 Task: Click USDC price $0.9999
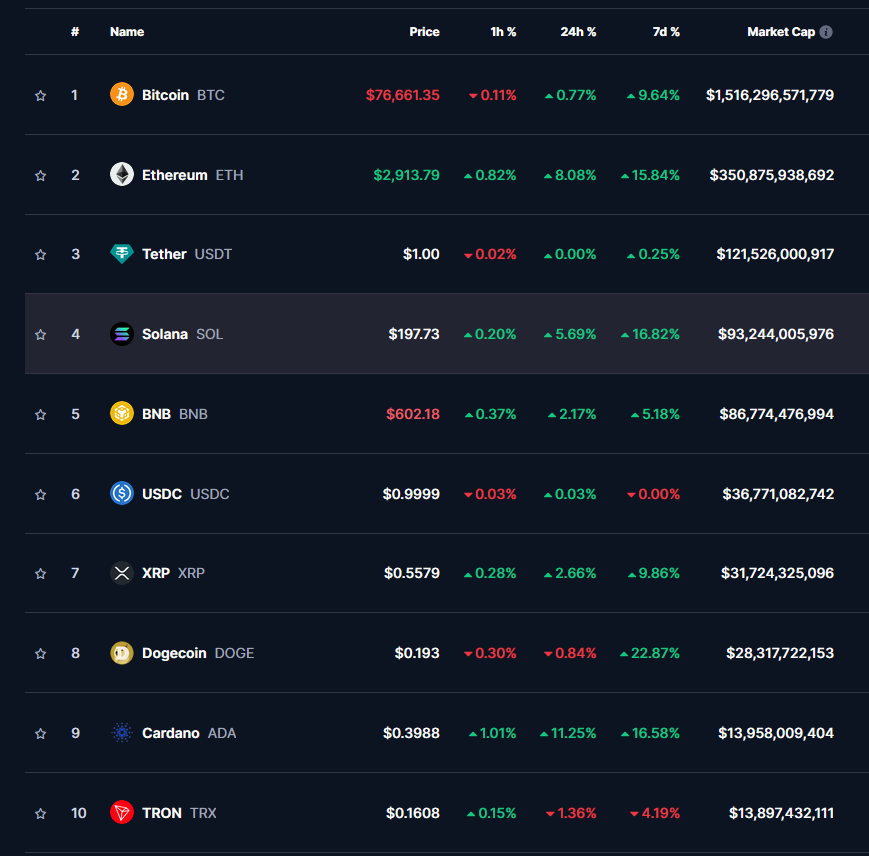click(411, 494)
